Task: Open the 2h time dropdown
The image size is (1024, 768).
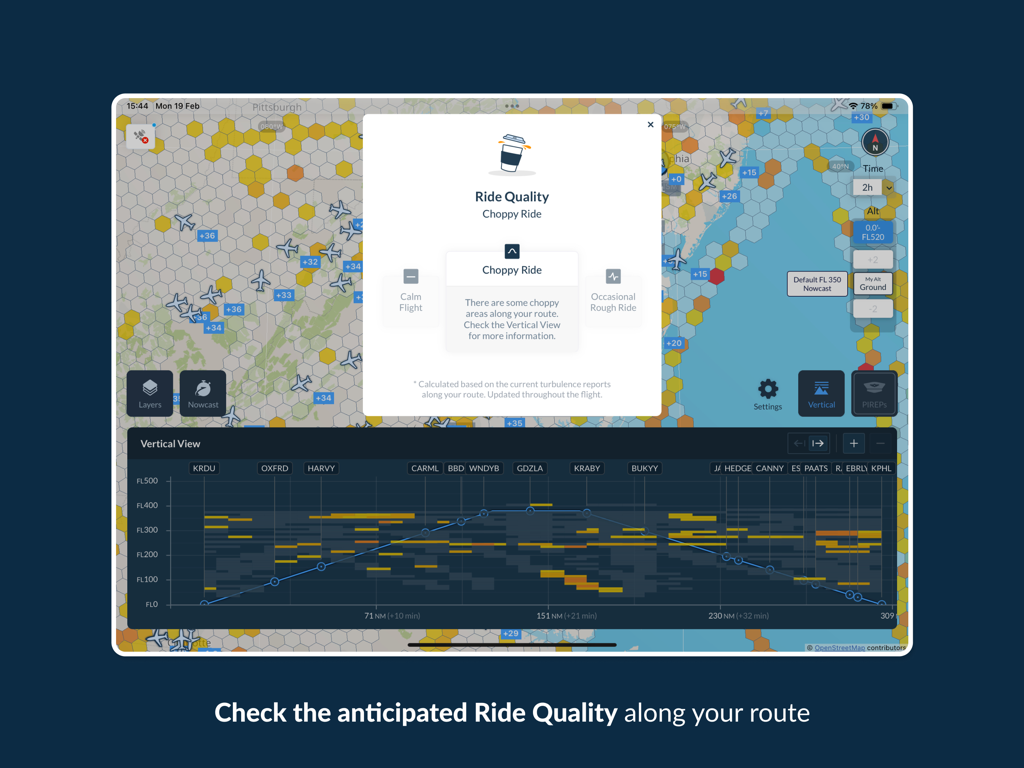Action: [873, 187]
